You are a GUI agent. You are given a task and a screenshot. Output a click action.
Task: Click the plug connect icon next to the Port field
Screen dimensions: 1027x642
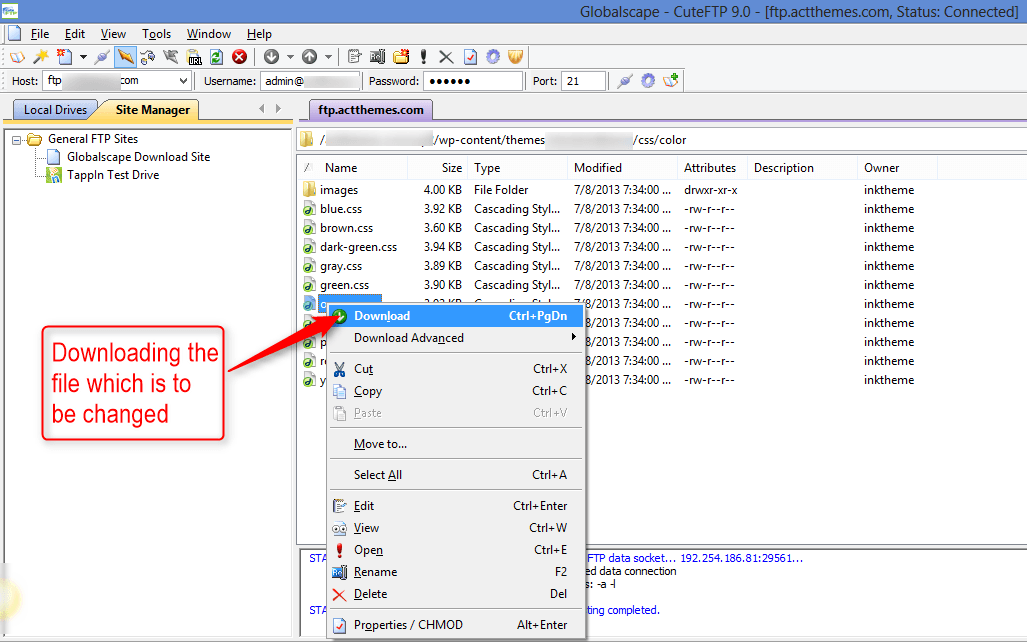(625, 81)
